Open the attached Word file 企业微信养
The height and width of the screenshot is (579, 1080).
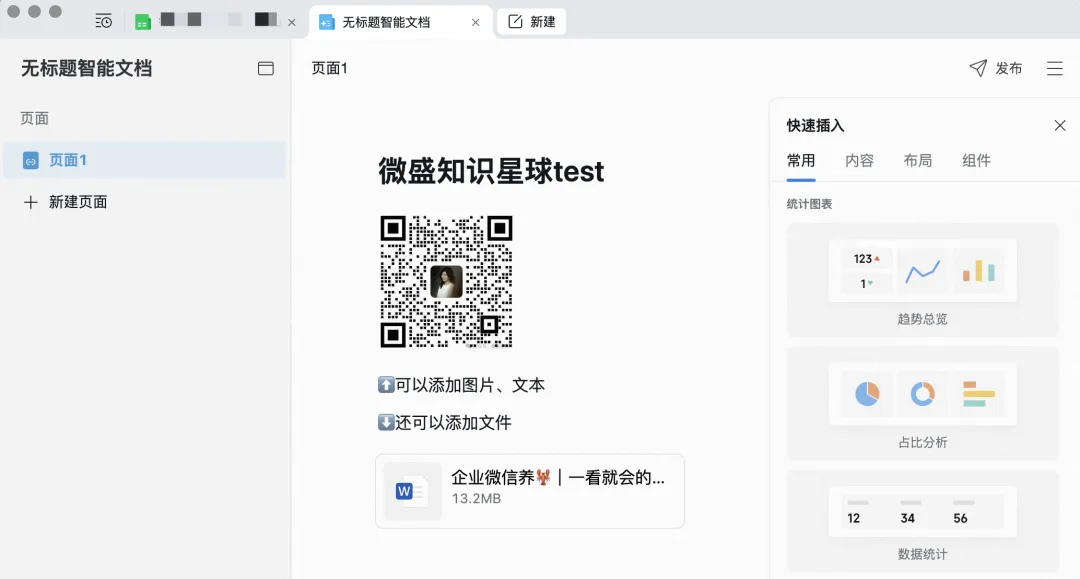(530, 491)
